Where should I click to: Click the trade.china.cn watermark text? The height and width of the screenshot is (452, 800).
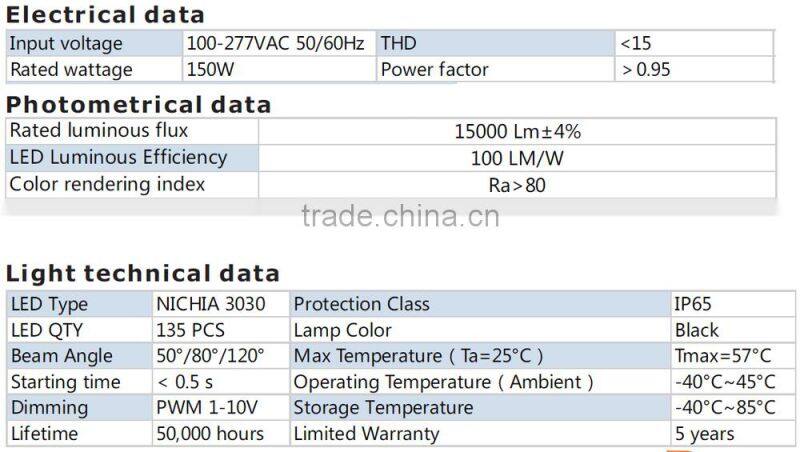[399, 216]
